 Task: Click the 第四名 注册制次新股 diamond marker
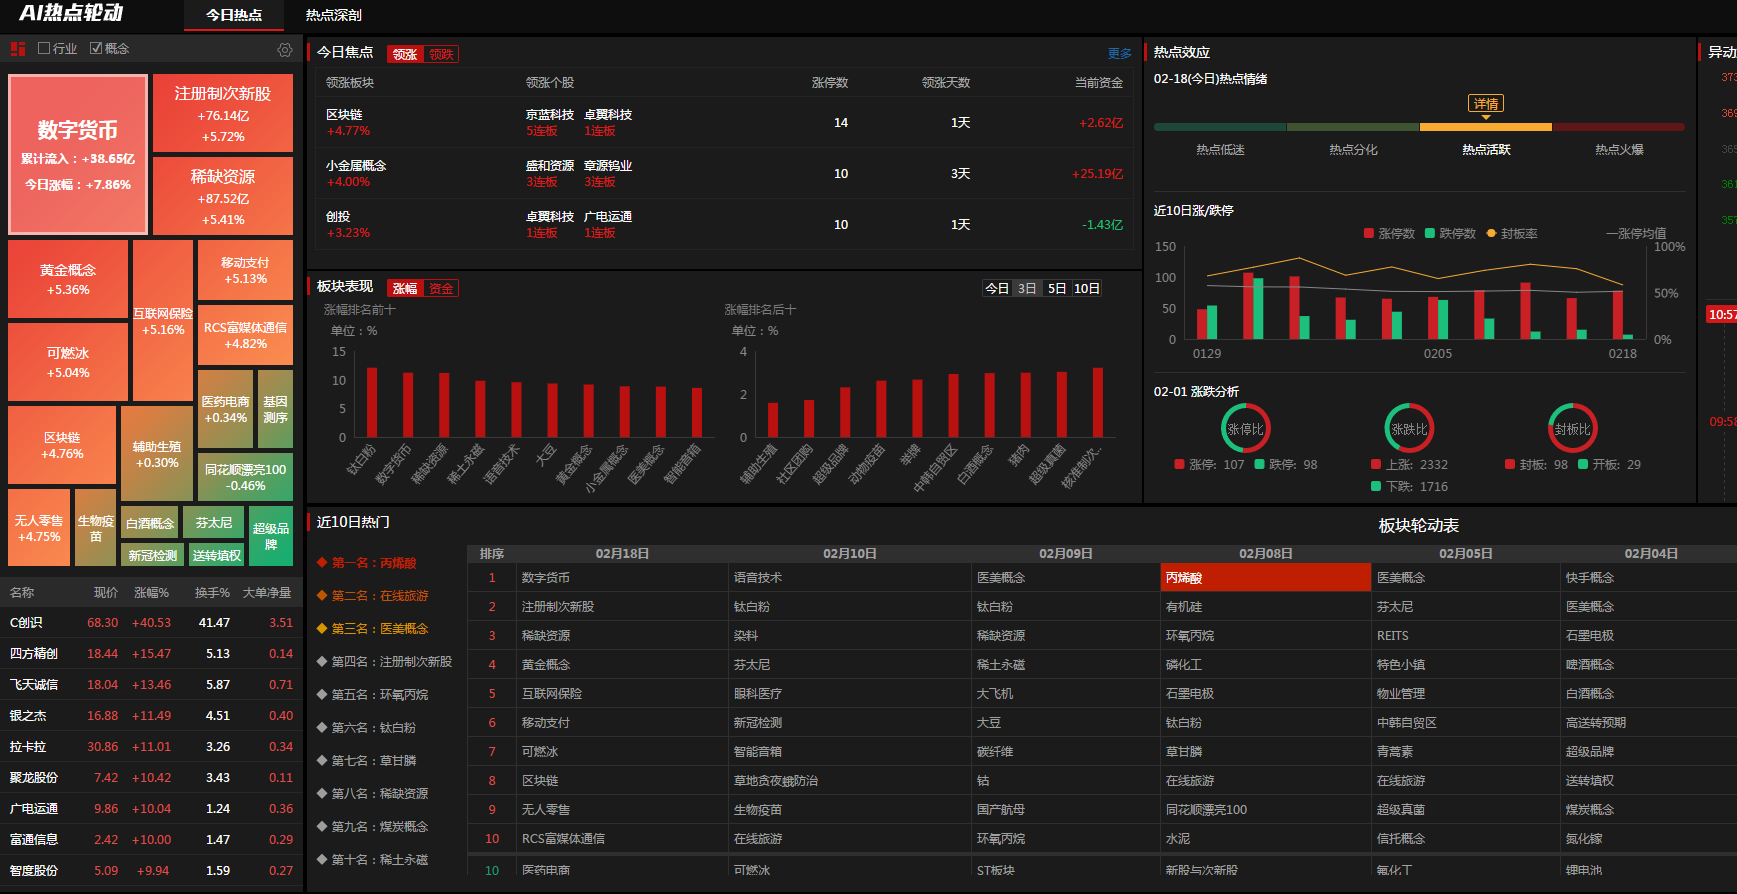coord(322,661)
